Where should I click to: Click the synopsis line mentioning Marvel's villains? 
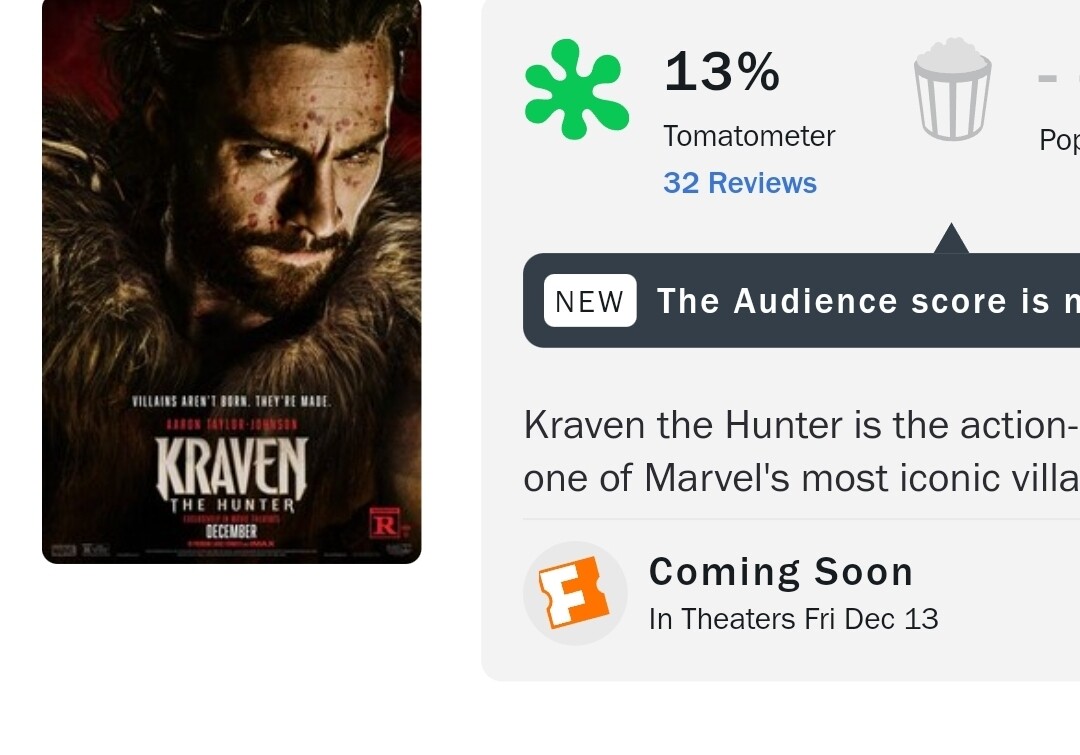pos(800,478)
